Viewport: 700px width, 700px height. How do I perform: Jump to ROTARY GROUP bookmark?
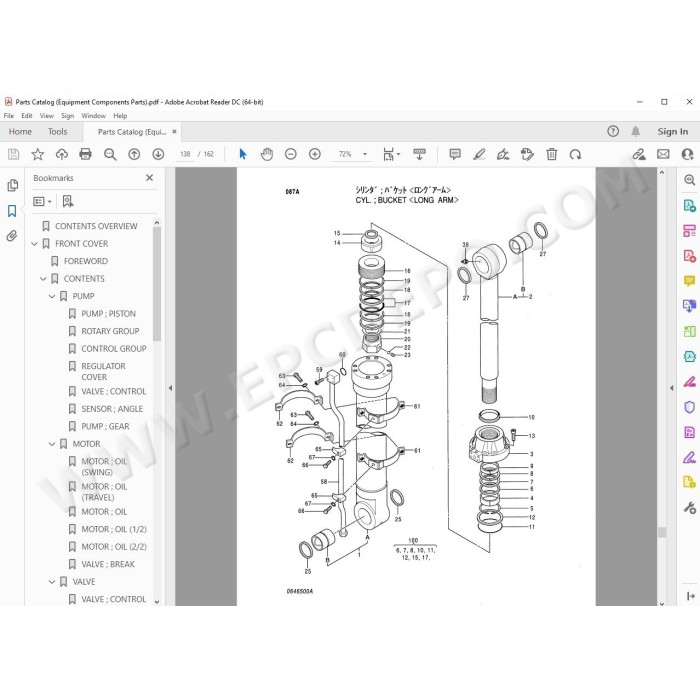[110, 331]
